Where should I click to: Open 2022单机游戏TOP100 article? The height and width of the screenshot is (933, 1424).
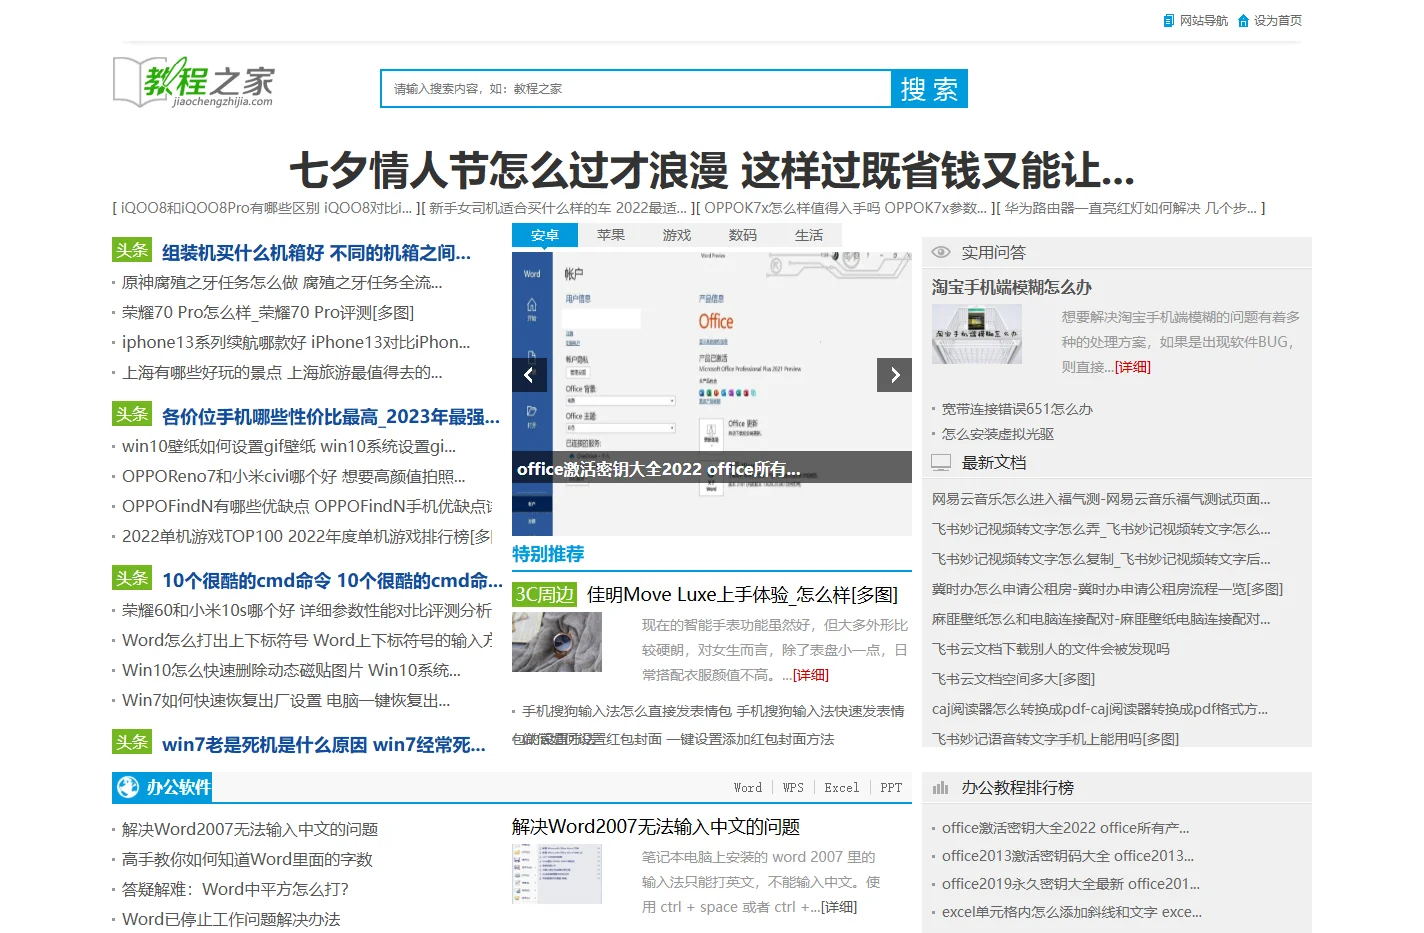pos(307,536)
